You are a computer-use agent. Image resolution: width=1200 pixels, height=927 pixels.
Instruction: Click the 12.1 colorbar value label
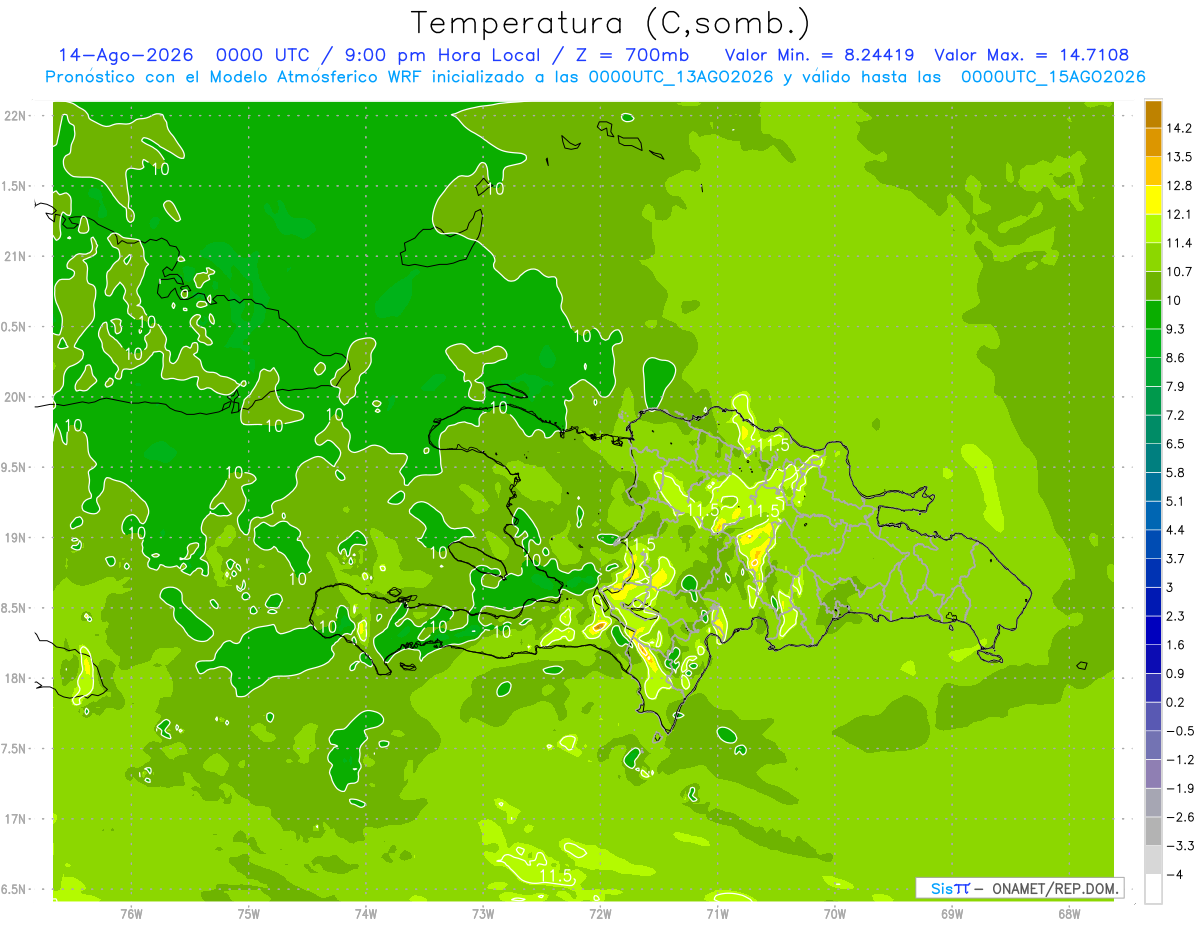tap(1180, 215)
